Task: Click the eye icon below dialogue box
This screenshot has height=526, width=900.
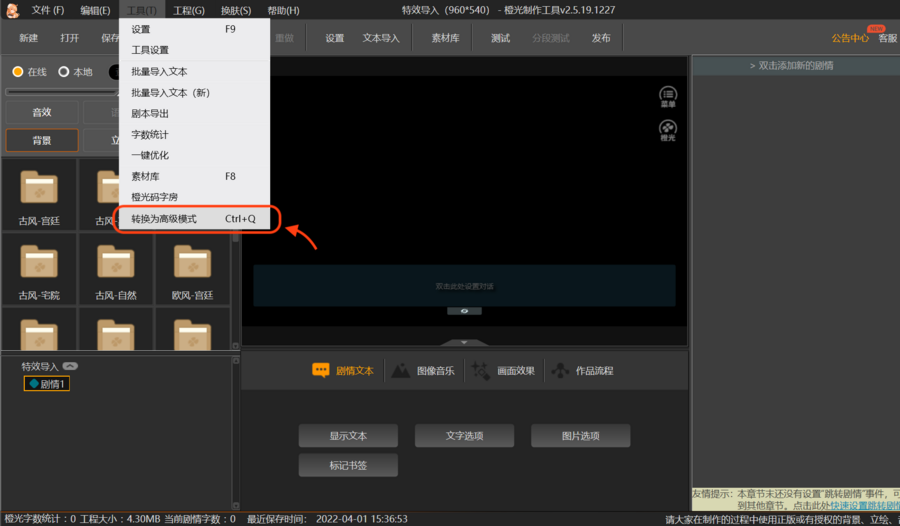Action: pos(464,311)
